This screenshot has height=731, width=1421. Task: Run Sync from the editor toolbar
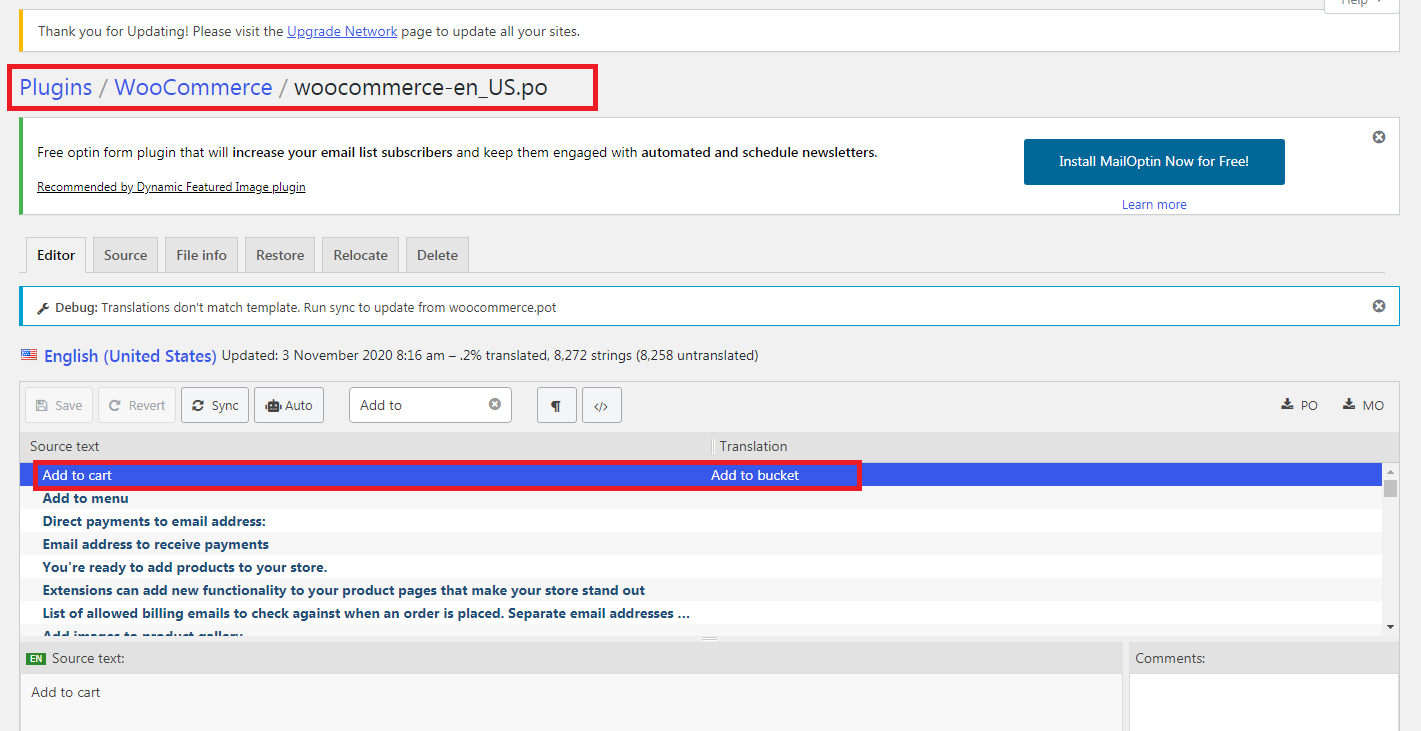(215, 405)
